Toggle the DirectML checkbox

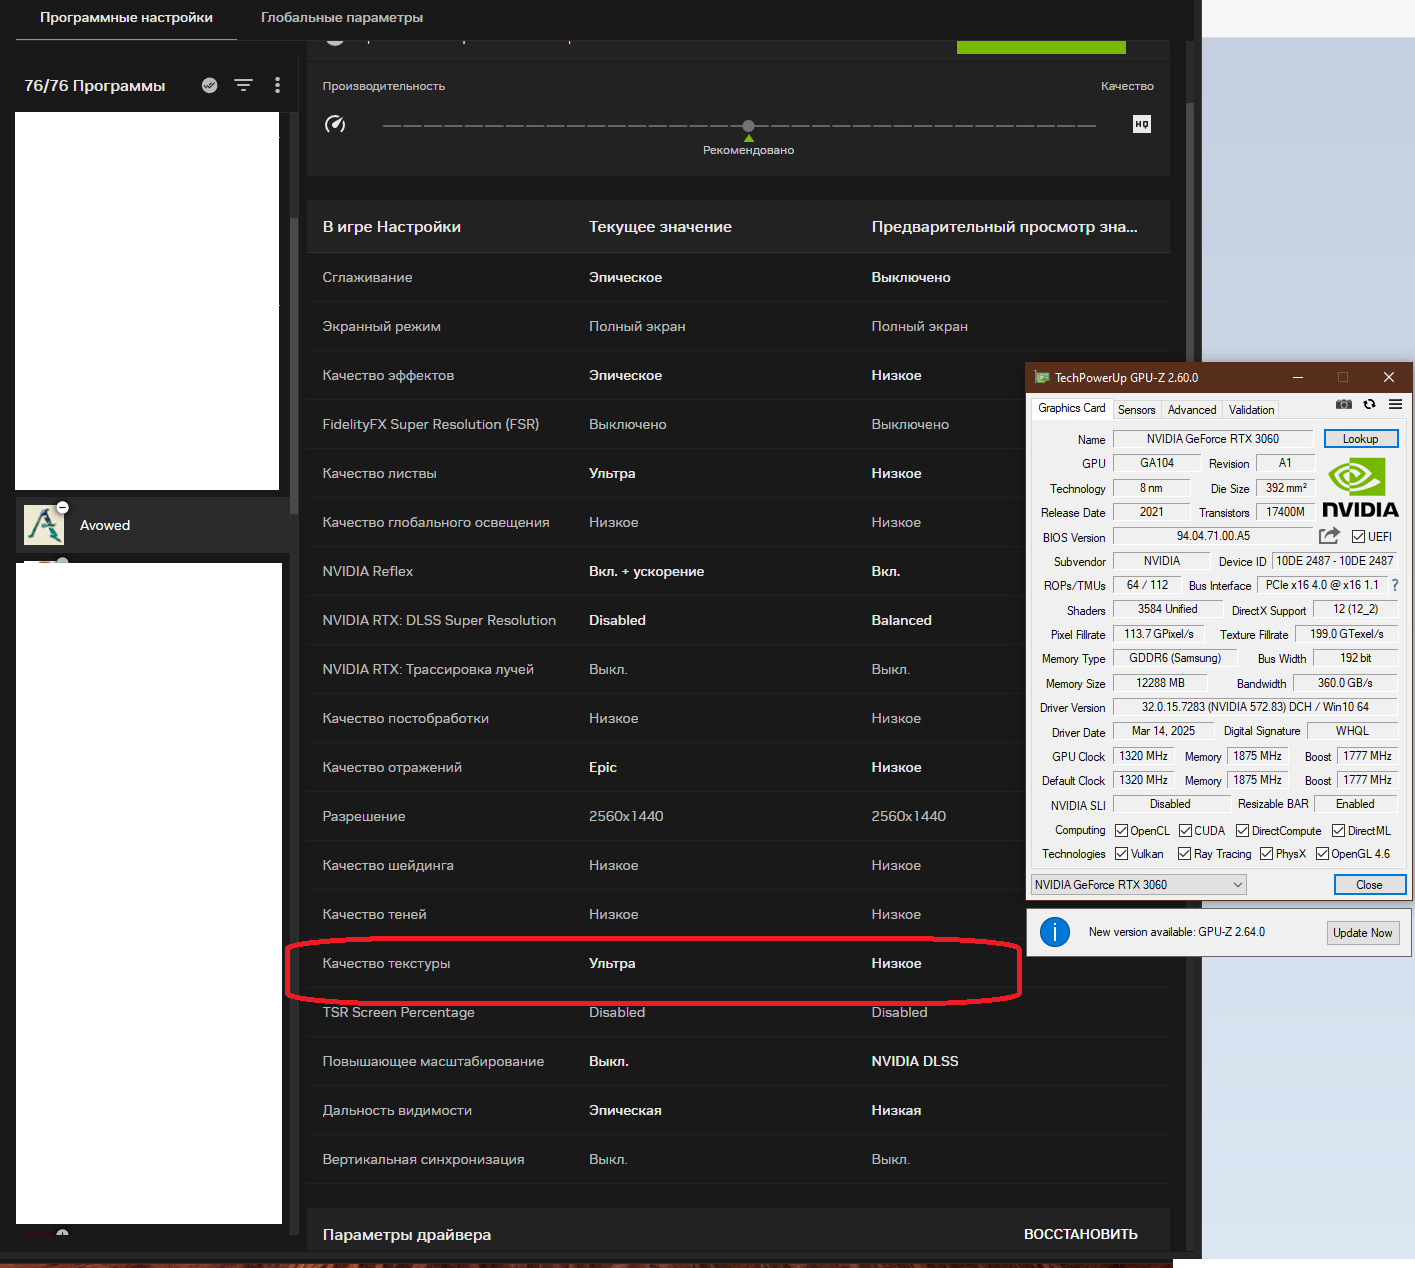(1339, 831)
